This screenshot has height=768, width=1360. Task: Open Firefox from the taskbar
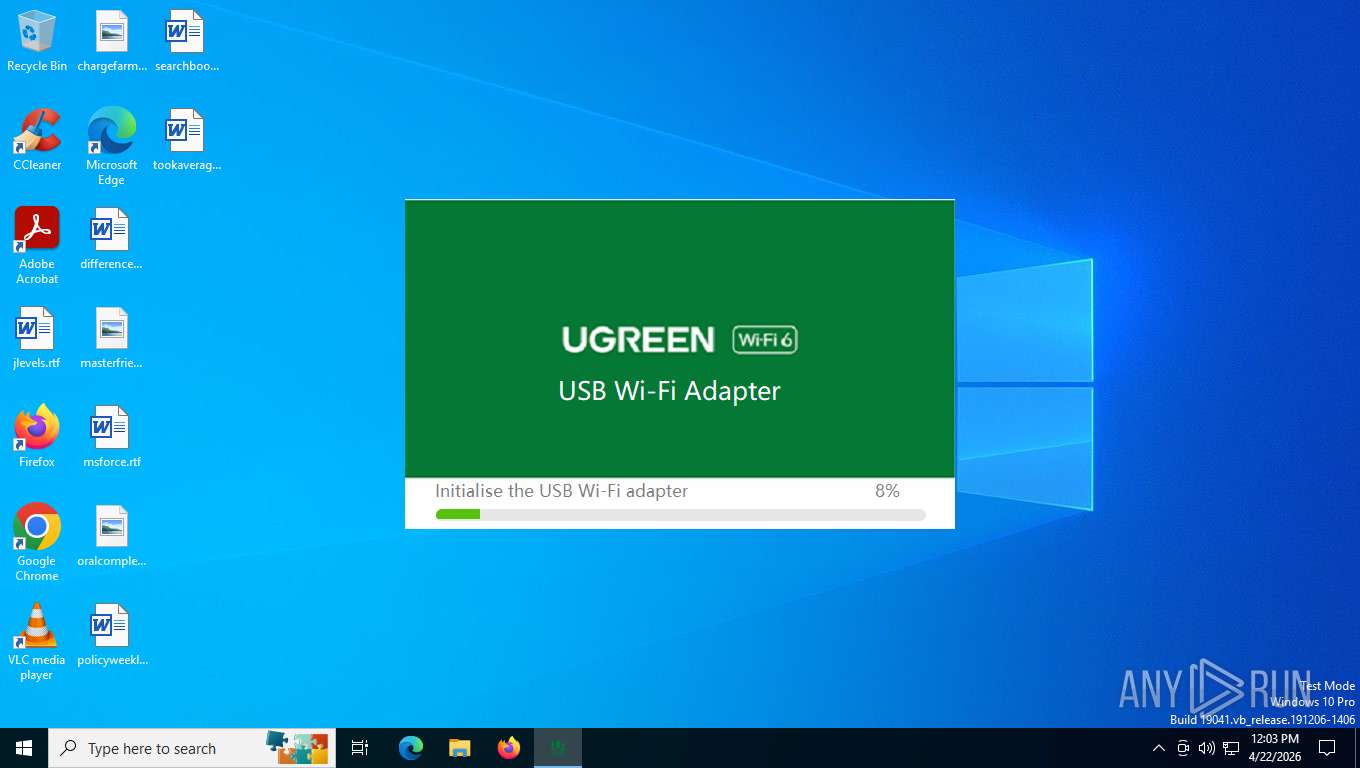tap(509, 748)
